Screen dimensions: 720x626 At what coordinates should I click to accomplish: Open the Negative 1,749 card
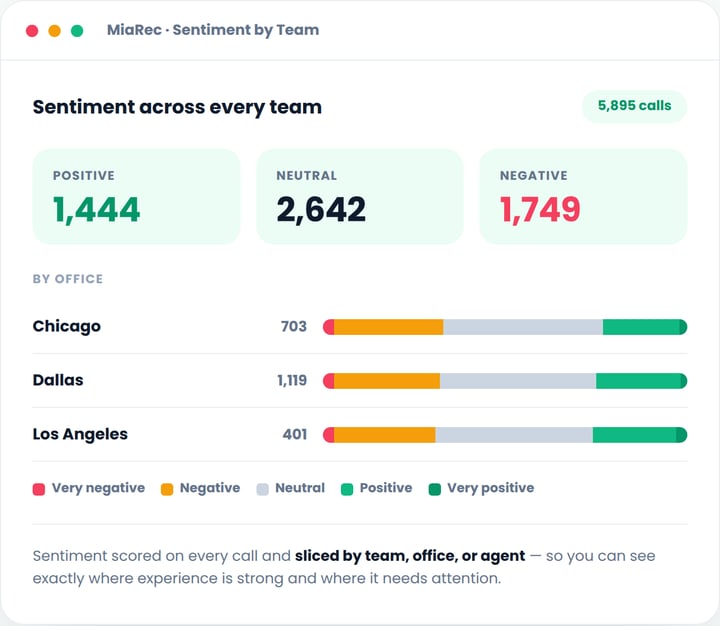click(583, 197)
